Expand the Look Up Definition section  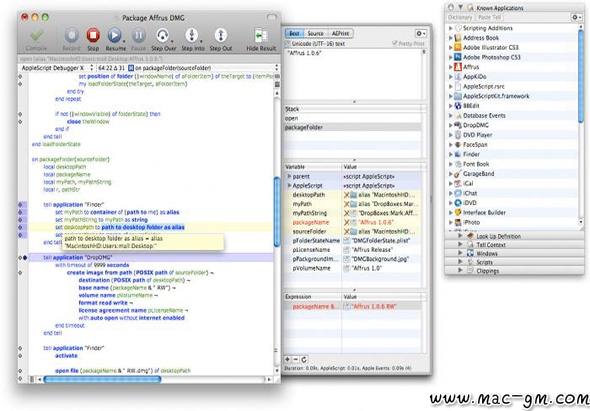[460, 236]
